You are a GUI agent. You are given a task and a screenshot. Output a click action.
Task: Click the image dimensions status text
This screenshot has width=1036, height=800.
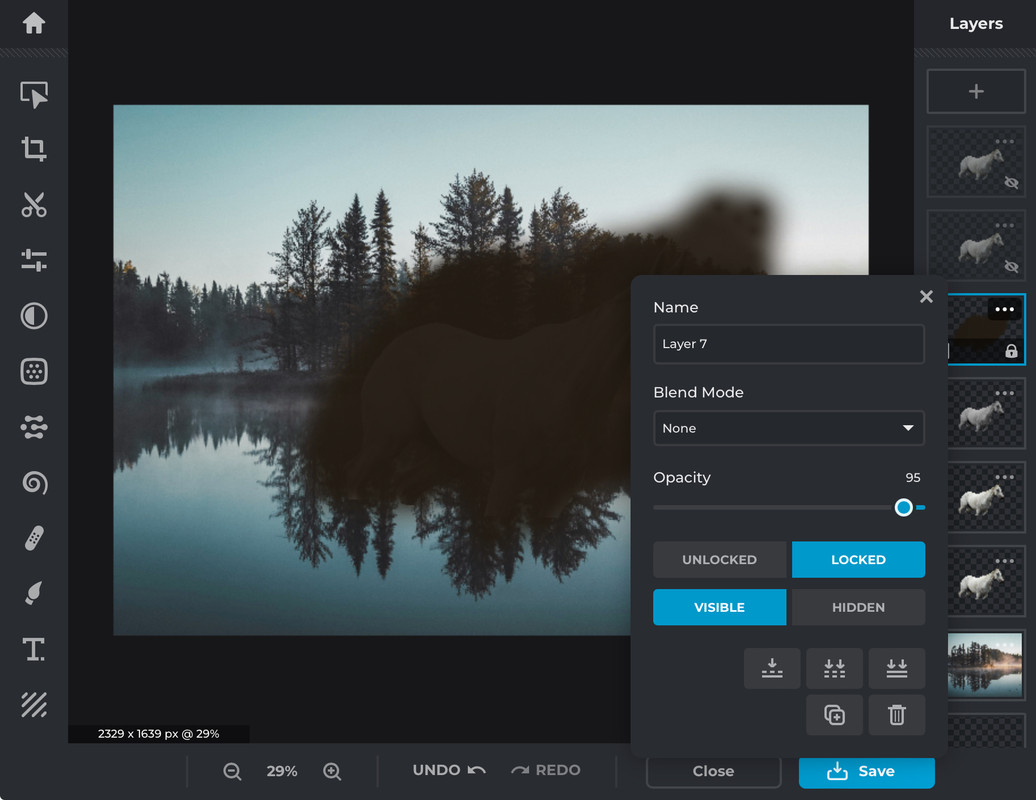pyautogui.click(x=159, y=734)
